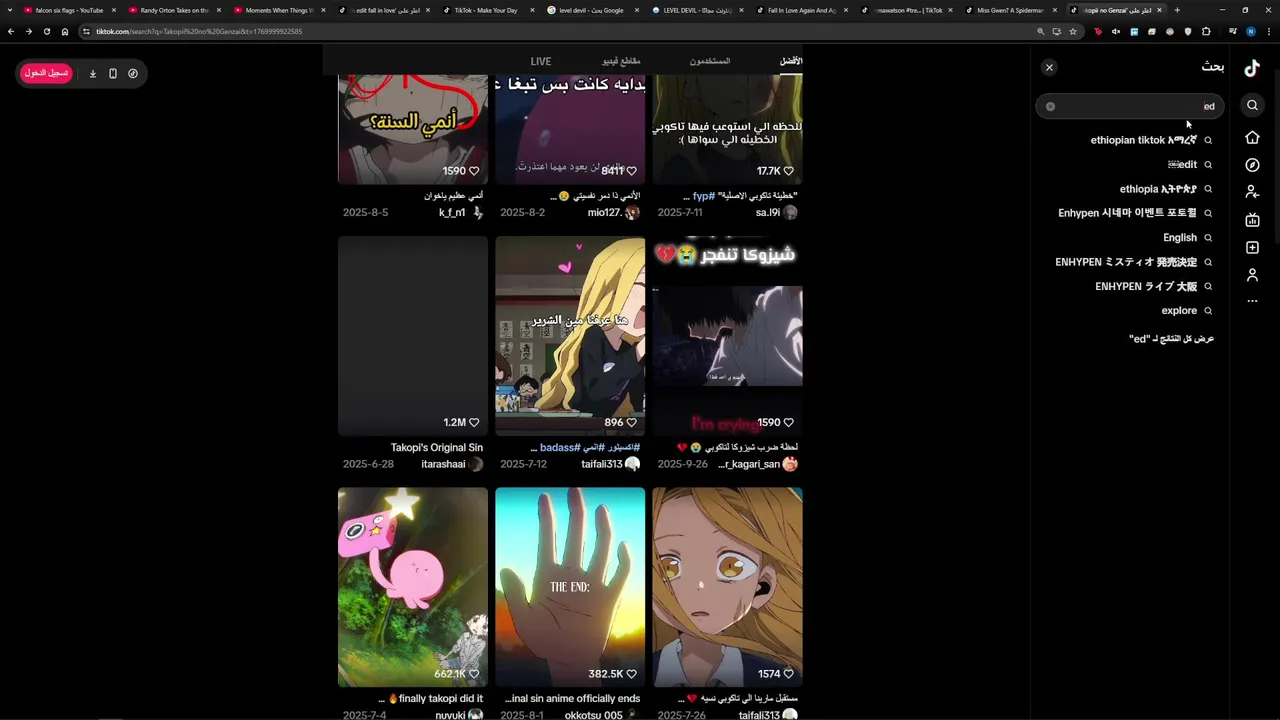Image resolution: width=1280 pixels, height=720 pixels.
Task: Show all results for "ed"
Action: (1171, 339)
